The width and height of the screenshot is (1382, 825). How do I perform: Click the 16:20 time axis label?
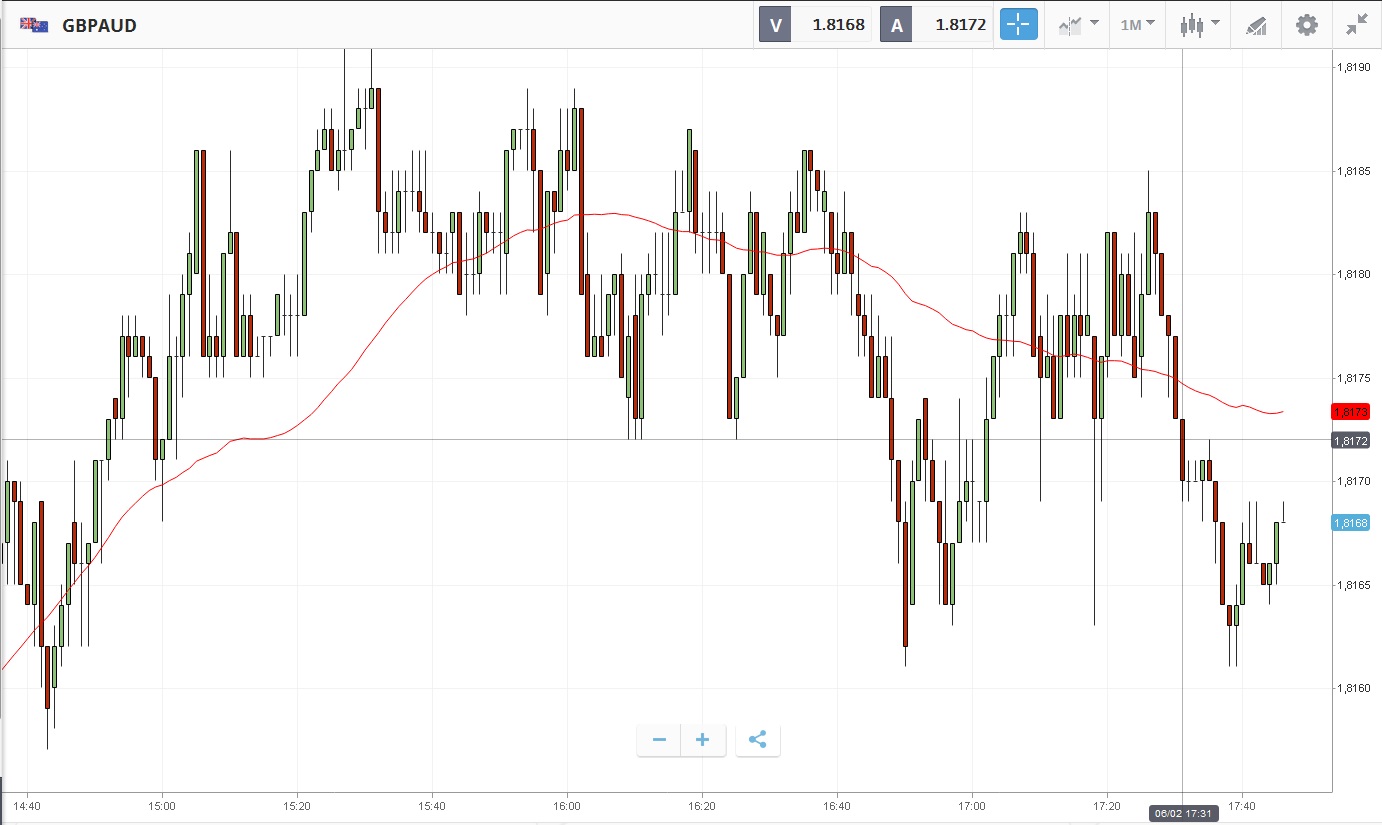pyautogui.click(x=702, y=805)
